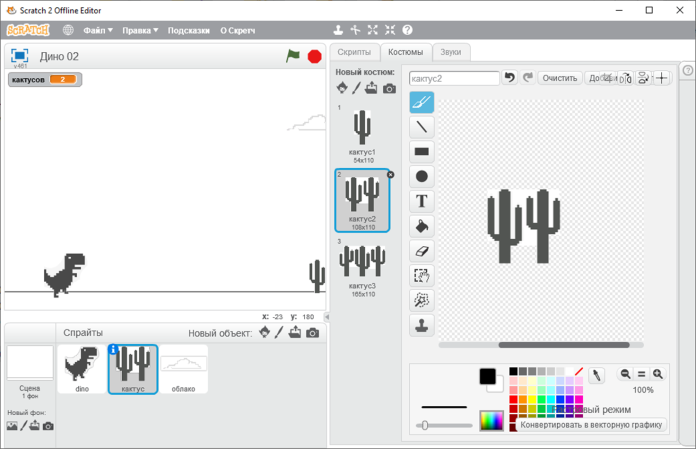Pick the bright red palette swatch
The height and width of the screenshot is (449, 696).
click(513, 399)
